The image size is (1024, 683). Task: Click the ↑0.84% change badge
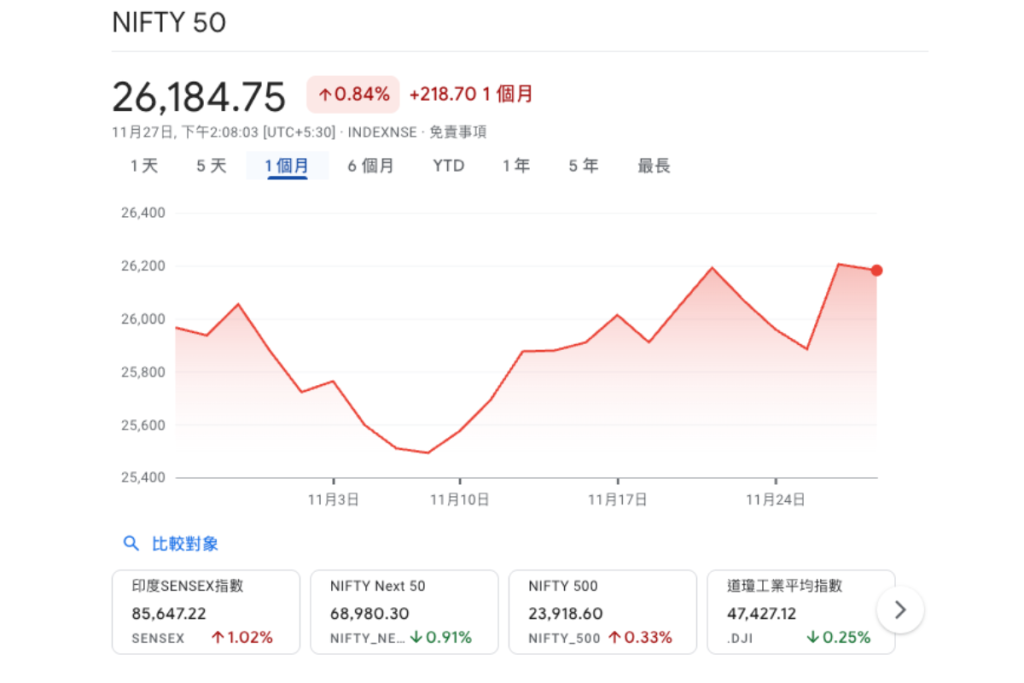point(353,94)
